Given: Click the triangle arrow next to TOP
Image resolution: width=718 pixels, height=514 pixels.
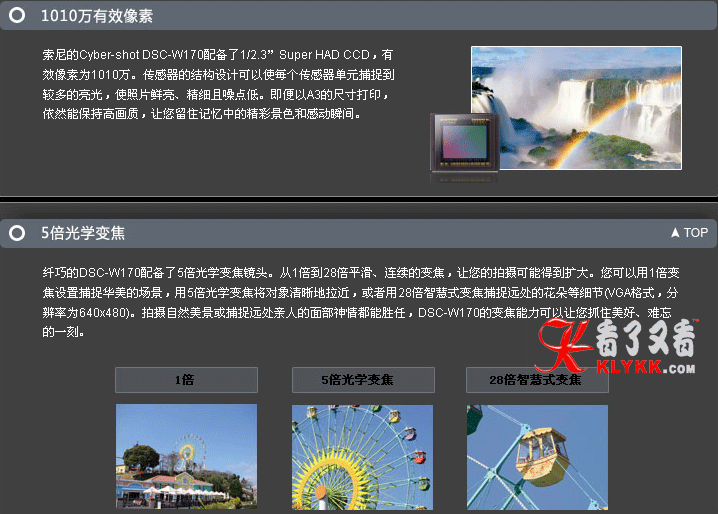Looking at the screenshot, I should click(x=675, y=233).
